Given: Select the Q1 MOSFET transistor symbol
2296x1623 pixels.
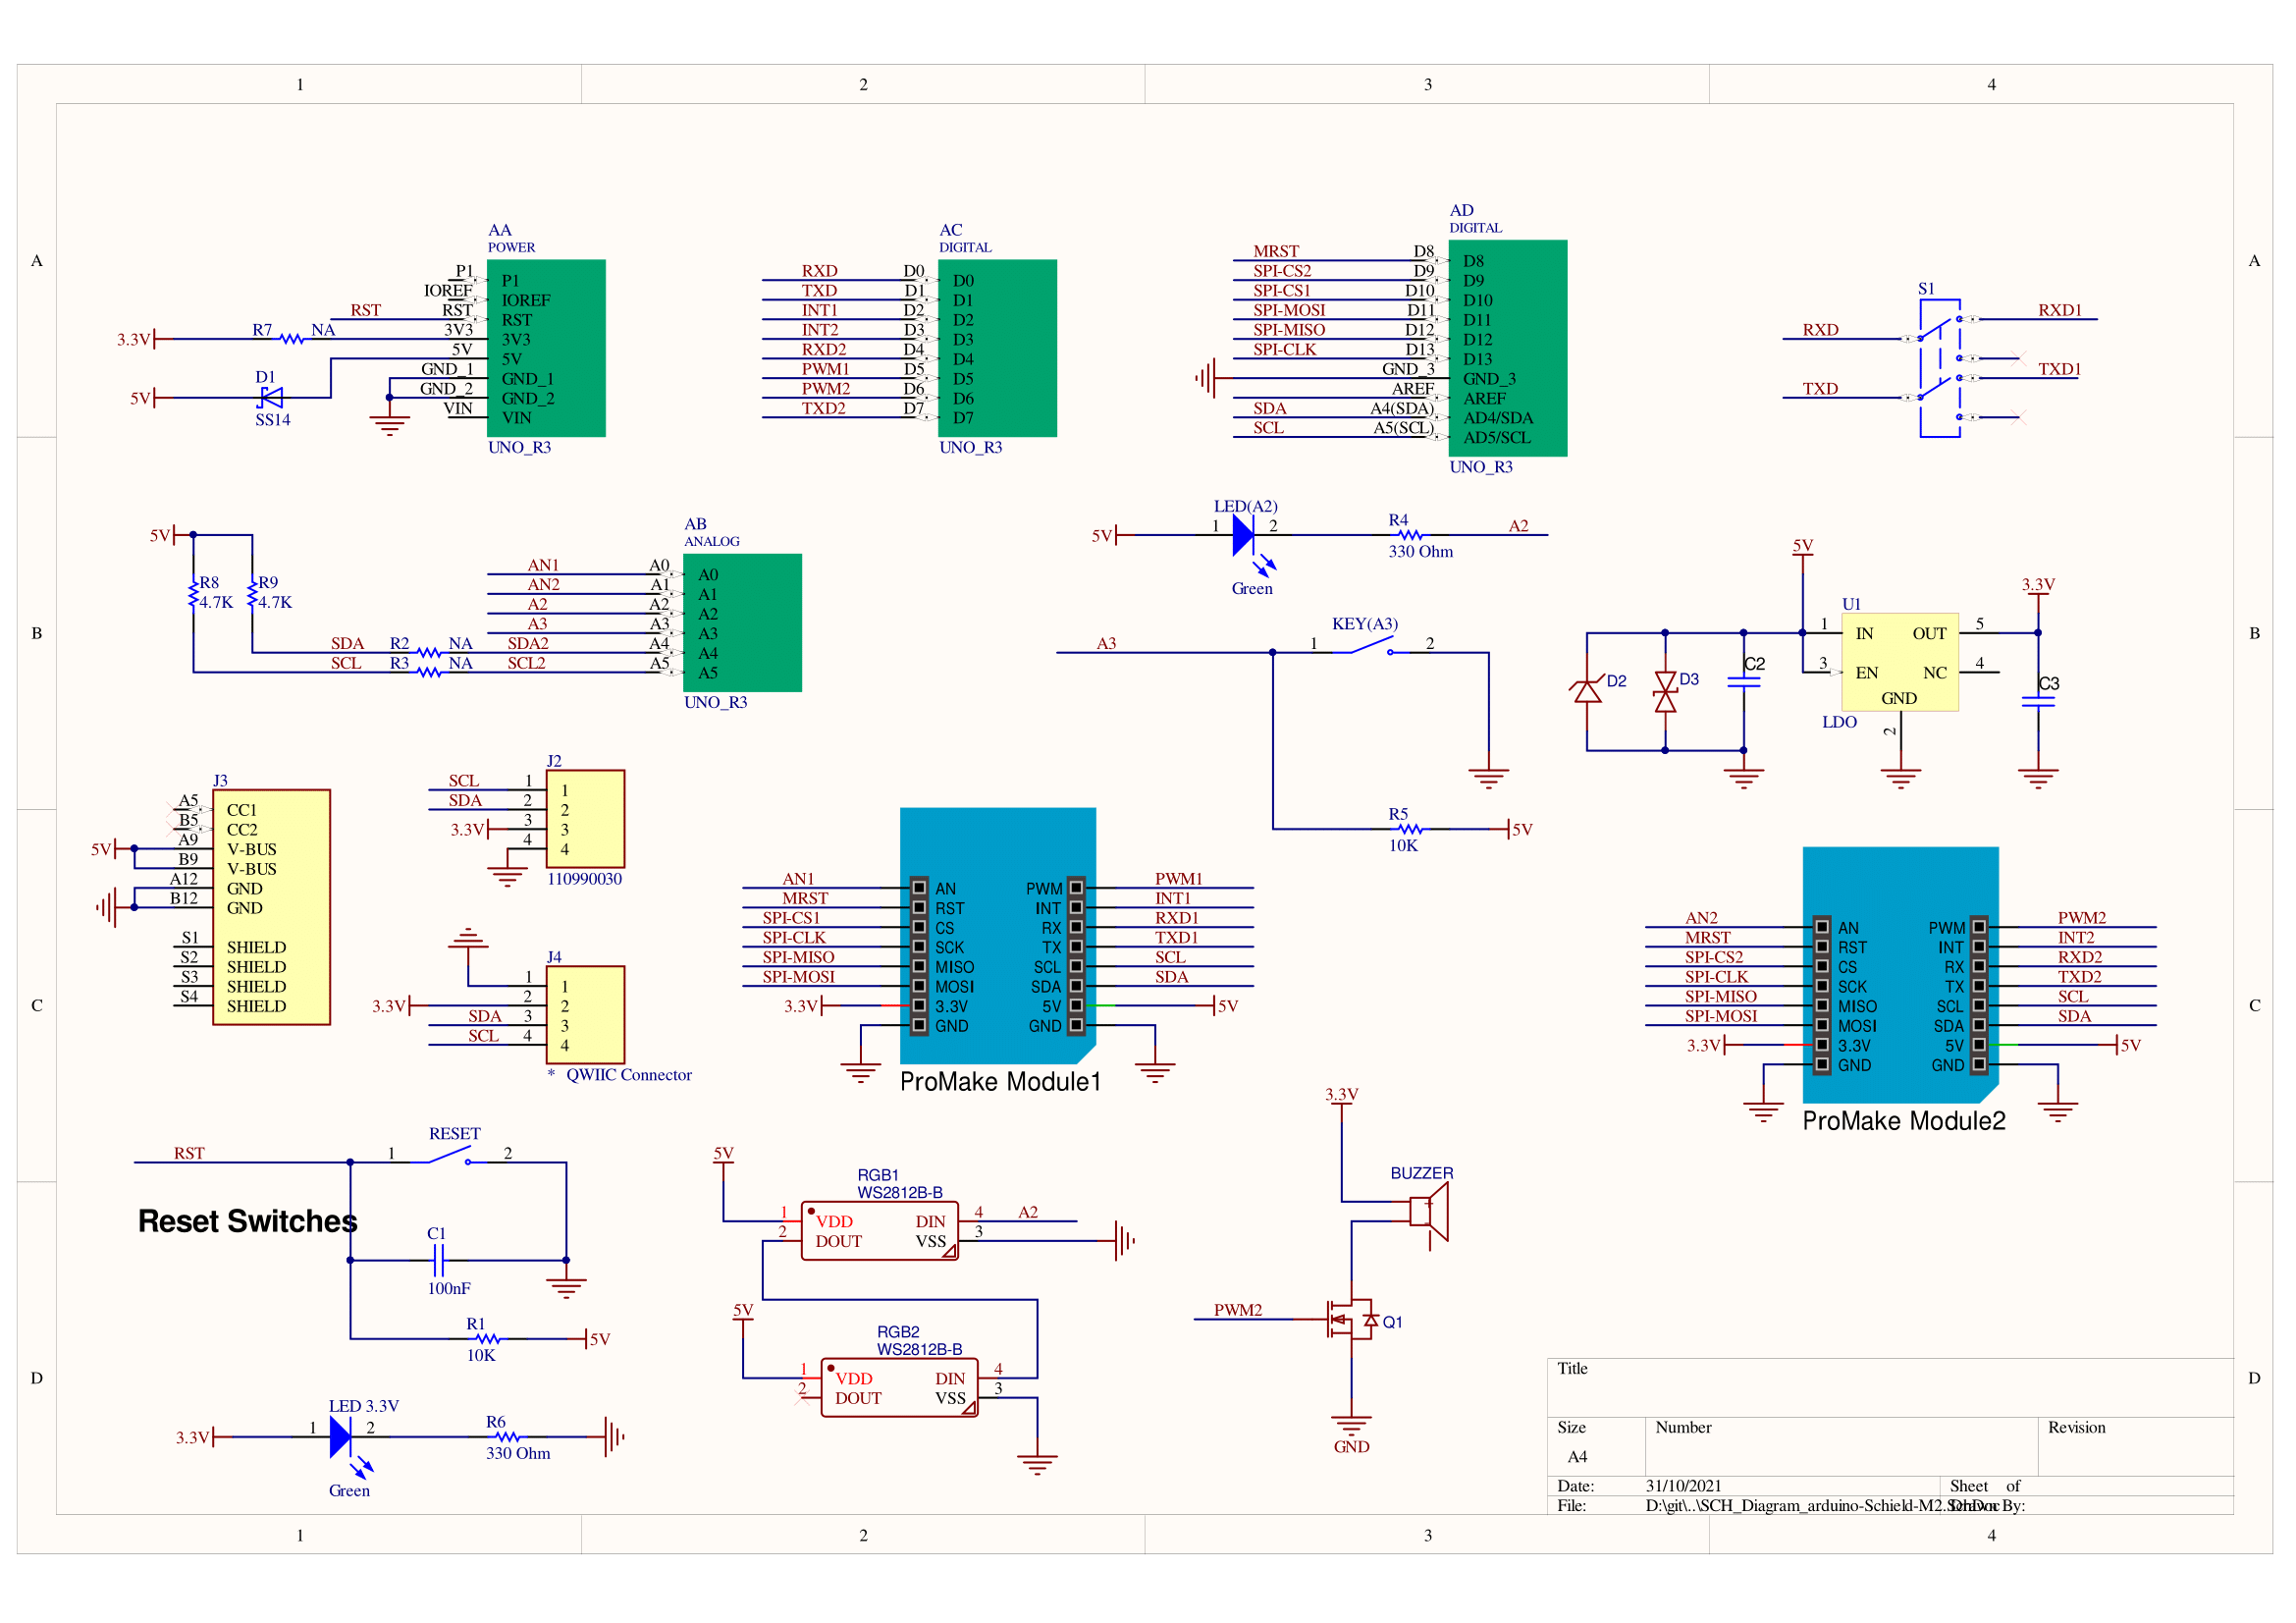Looking at the screenshot, I should click(x=1350, y=1318).
